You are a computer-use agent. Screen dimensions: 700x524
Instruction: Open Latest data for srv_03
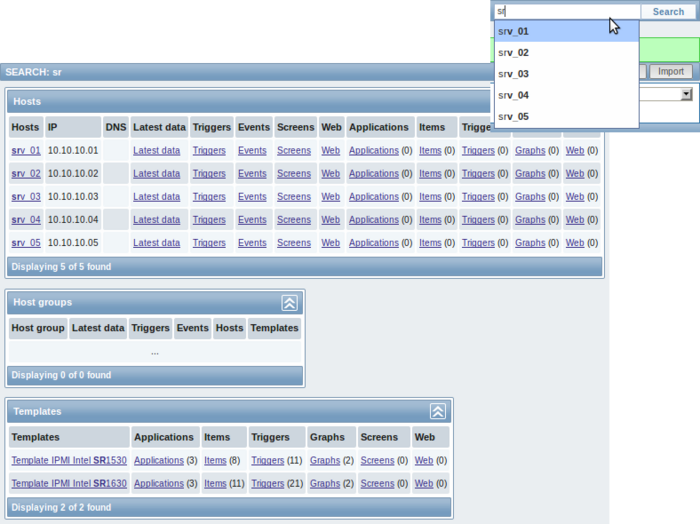coord(156,197)
